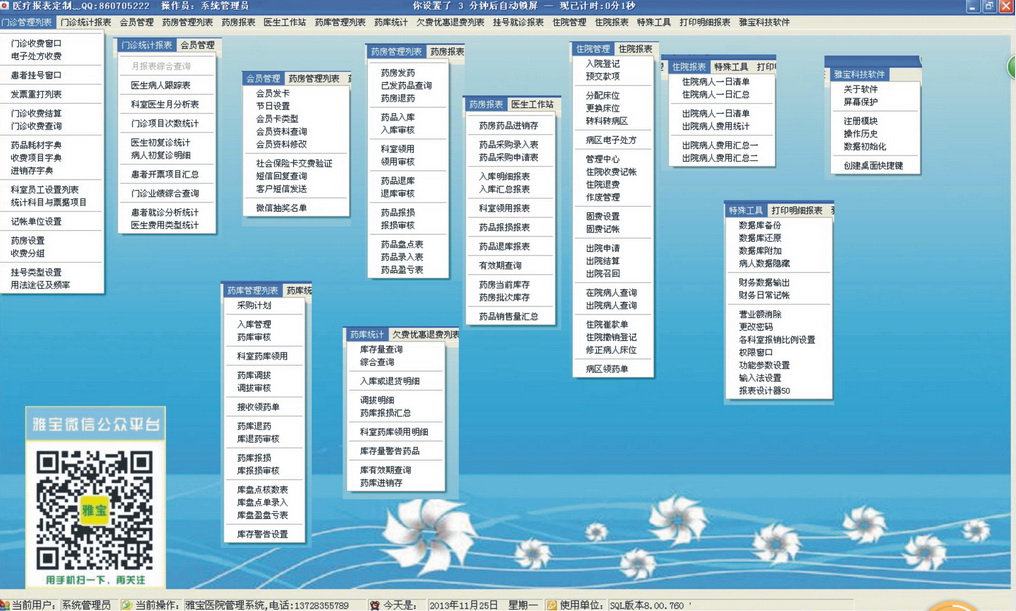The width and height of the screenshot is (1016, 611).
Task: Select 会员发卡 entry
Action: pyautogui.click(x=273, y=93)
